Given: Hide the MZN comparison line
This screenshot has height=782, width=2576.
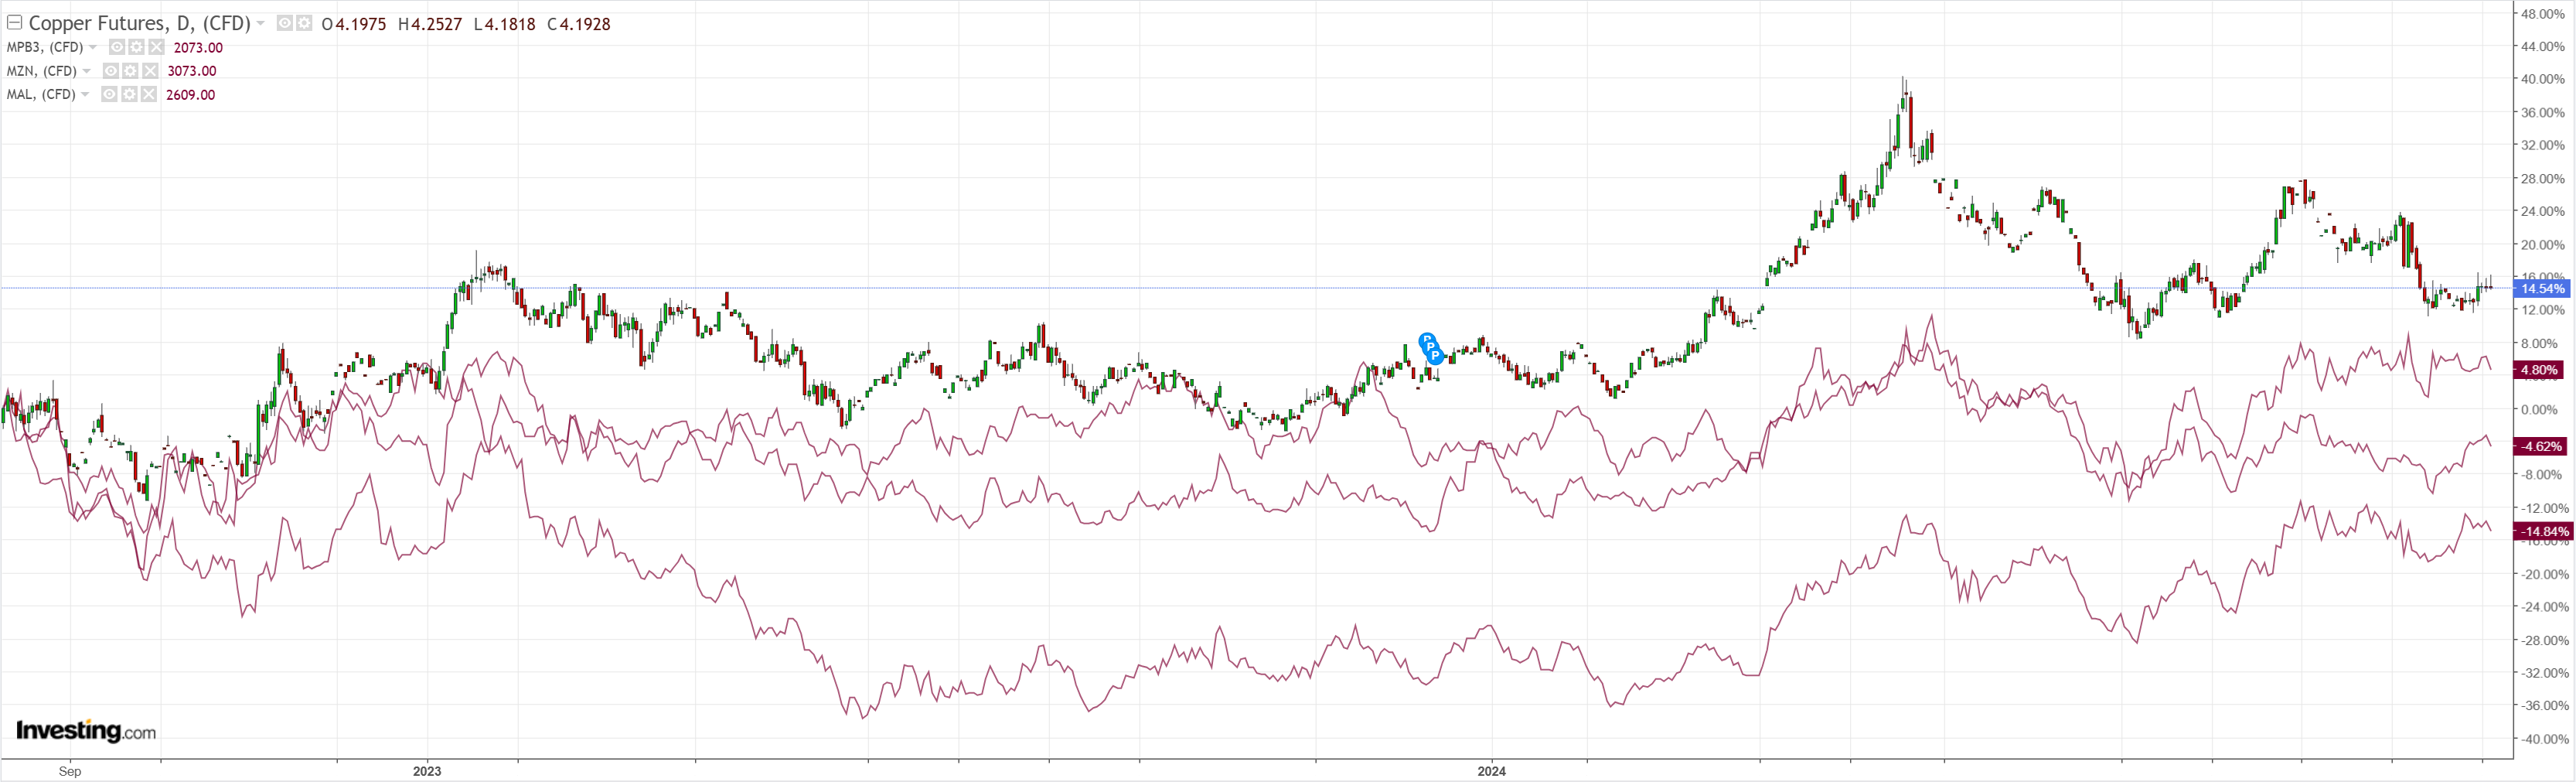Looking at the screenshot, I should tap(111, 71).
